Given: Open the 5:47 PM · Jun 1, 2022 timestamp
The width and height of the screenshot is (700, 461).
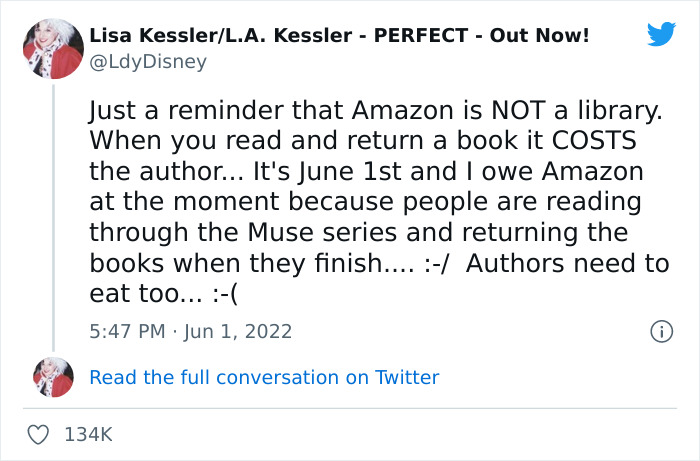Looking at the screenshot, I should point(190,331).
